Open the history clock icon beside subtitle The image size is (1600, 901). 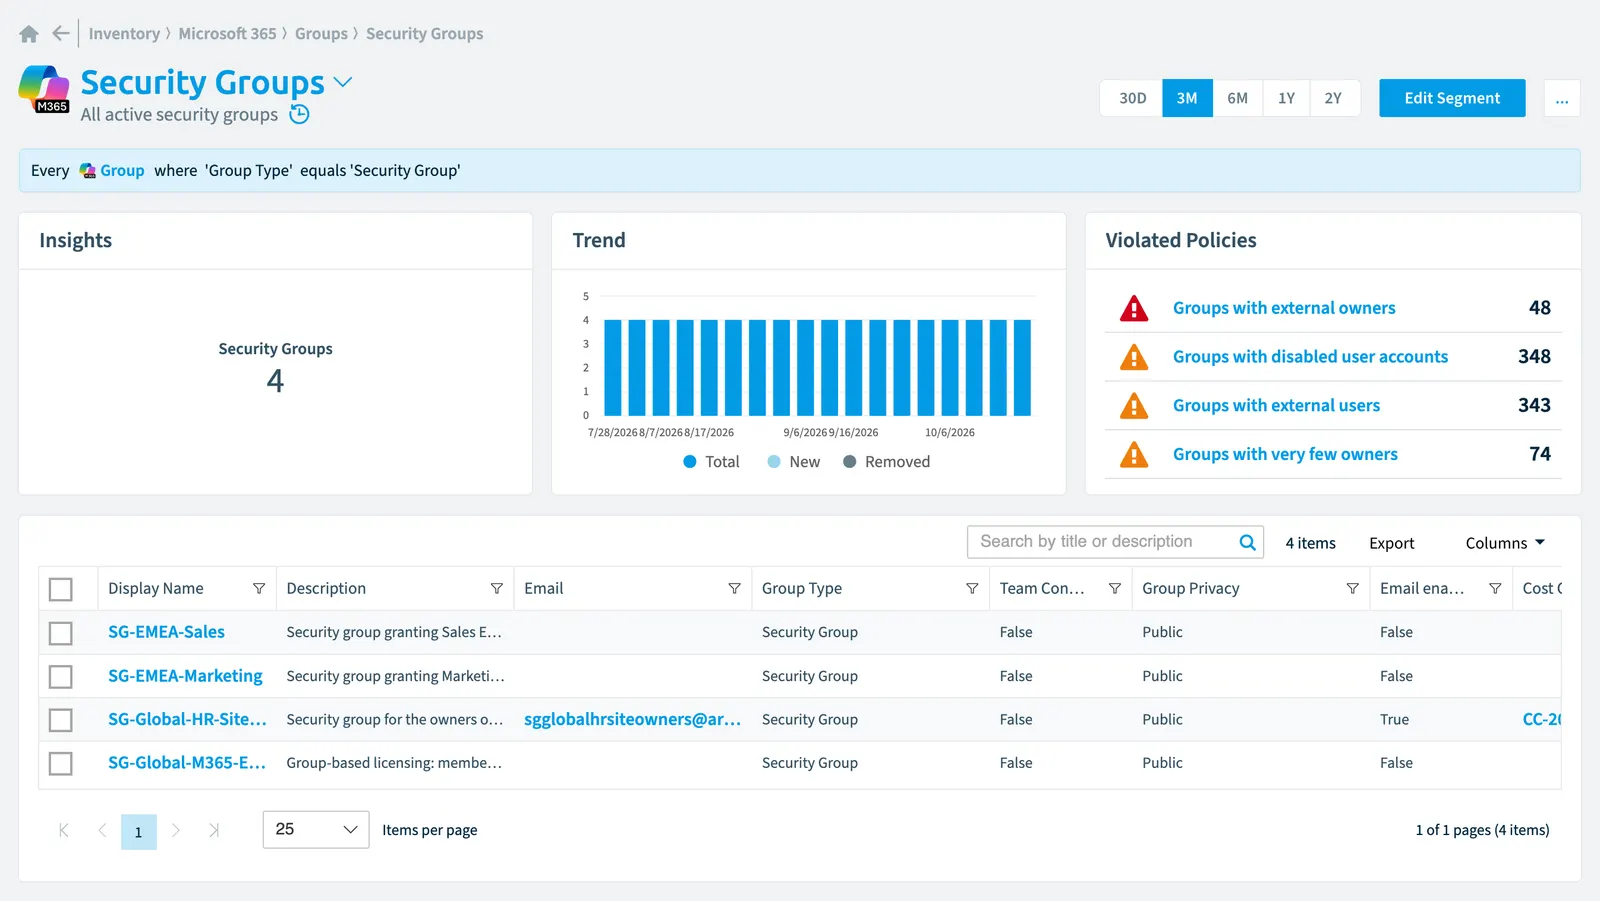pos(299,114)
